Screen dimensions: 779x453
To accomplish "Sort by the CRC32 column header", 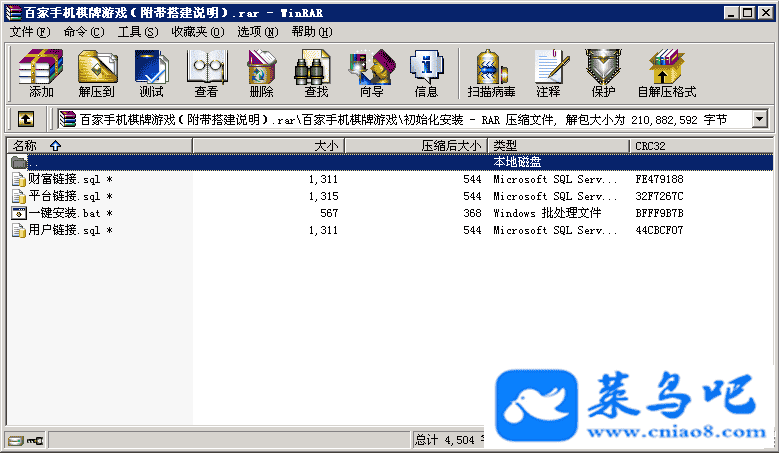I will click(x=701, y=146).
